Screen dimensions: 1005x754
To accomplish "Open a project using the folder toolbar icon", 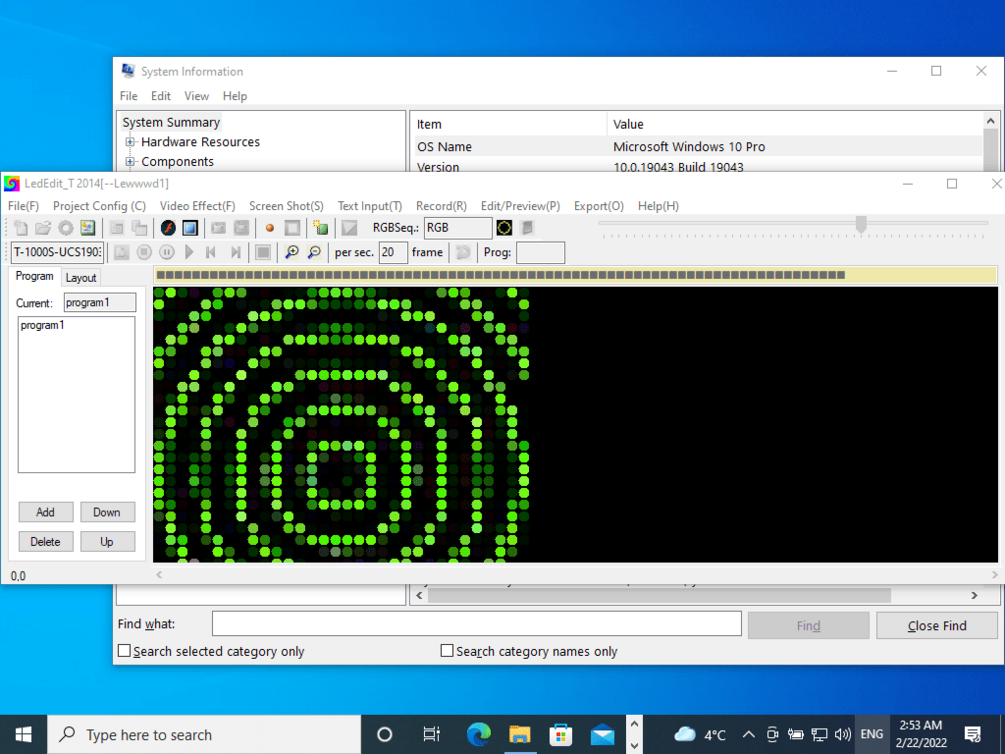I will pyautogui.click(x=42, y=227).
